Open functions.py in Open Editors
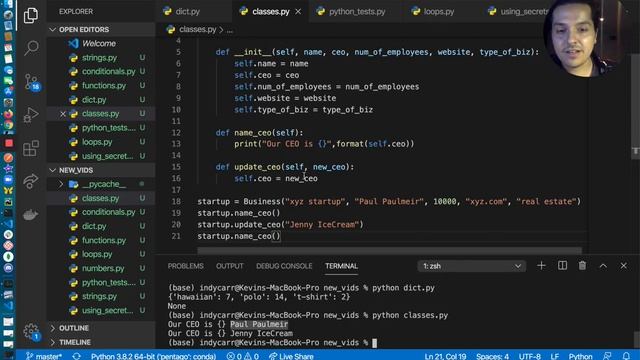This screenshot has width=640, height=360. coord(104,86)
